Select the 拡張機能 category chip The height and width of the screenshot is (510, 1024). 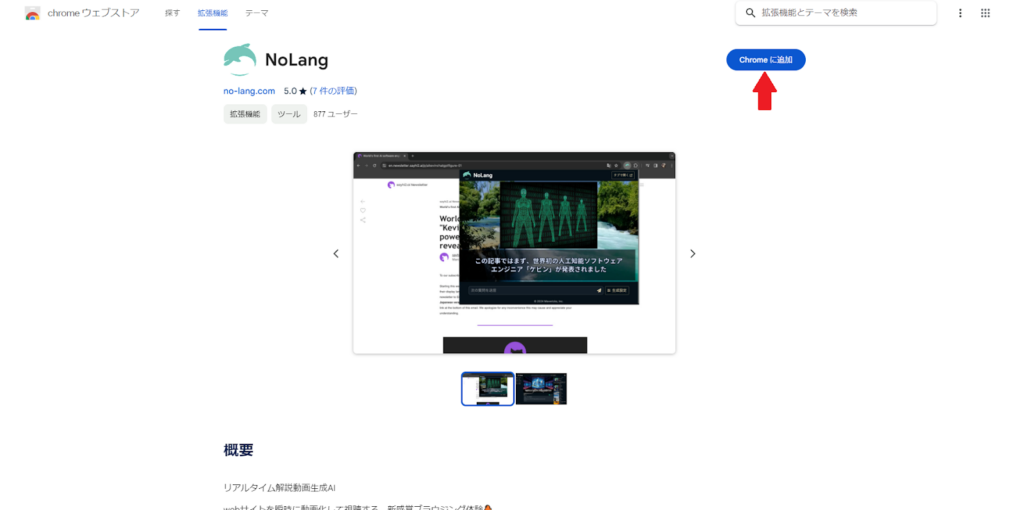coord(245,114)
